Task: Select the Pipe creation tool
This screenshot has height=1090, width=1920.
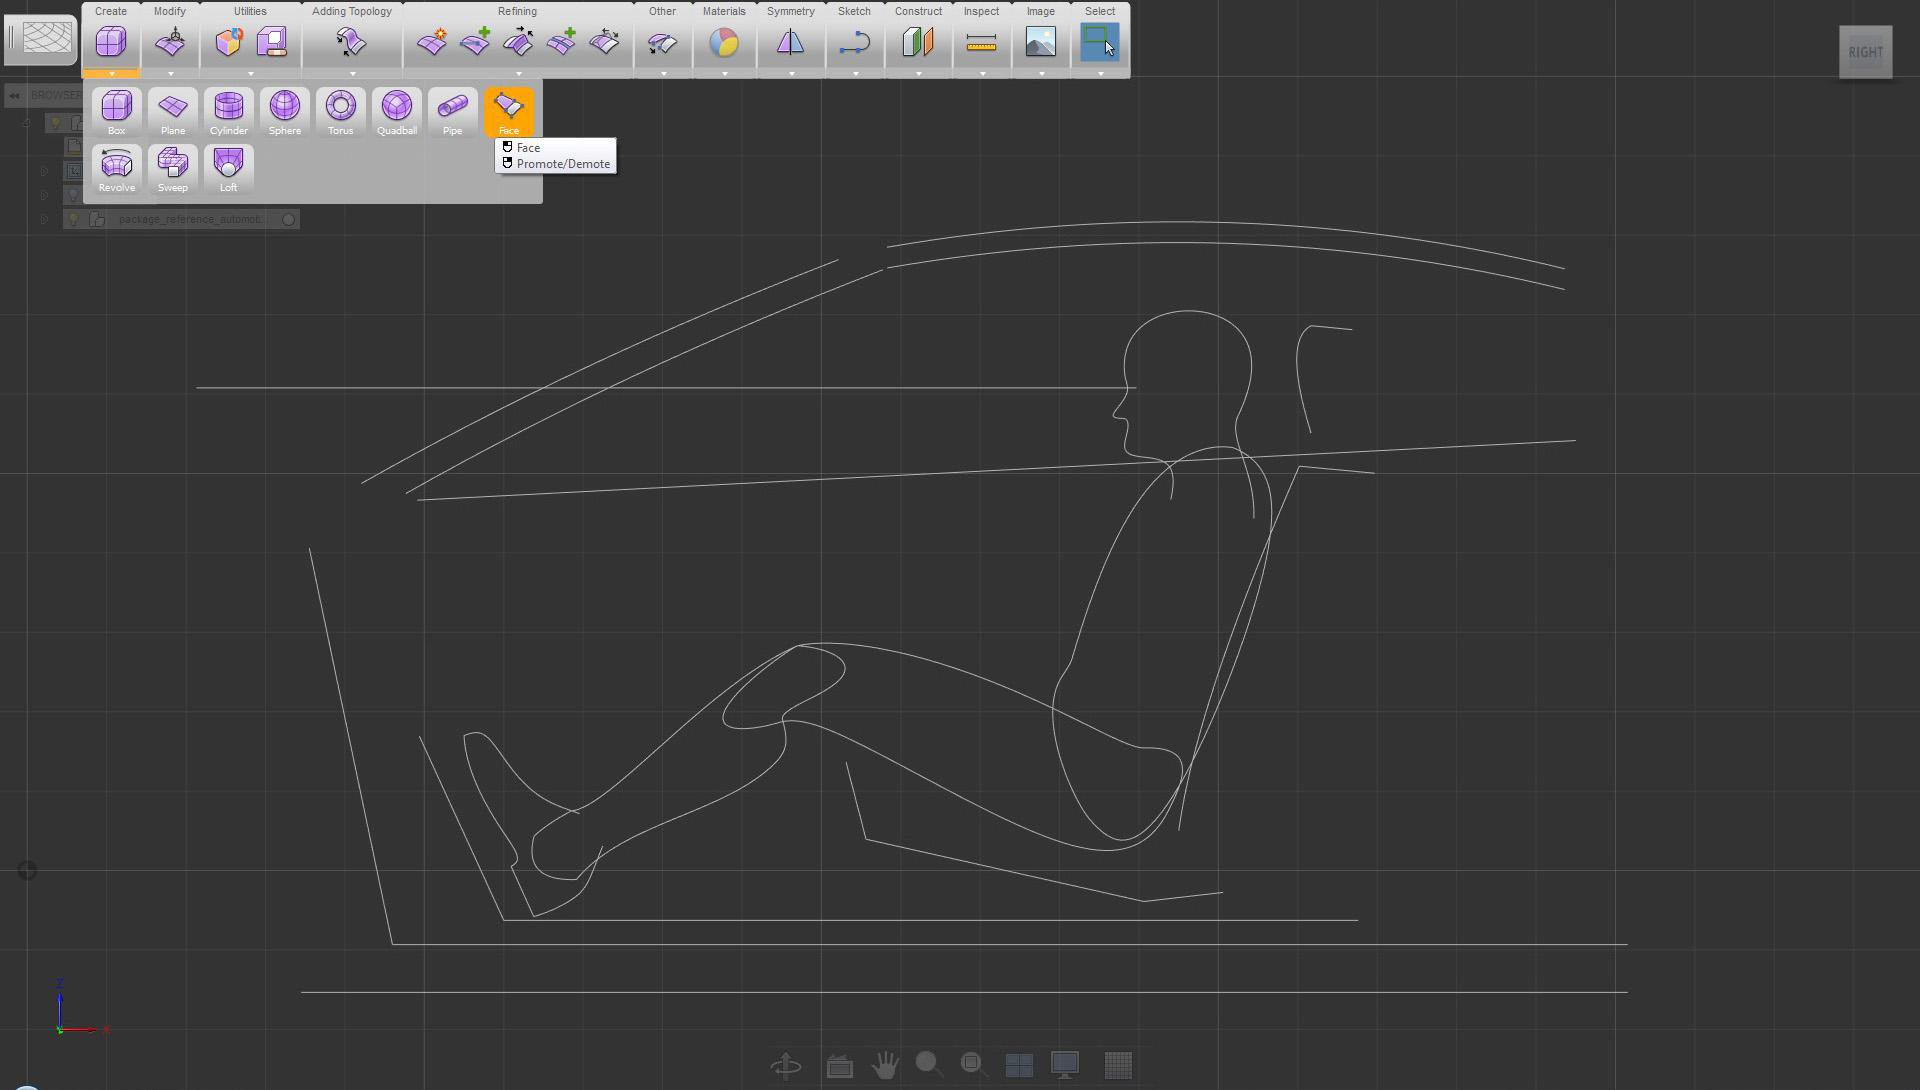Action: [452, 110]
